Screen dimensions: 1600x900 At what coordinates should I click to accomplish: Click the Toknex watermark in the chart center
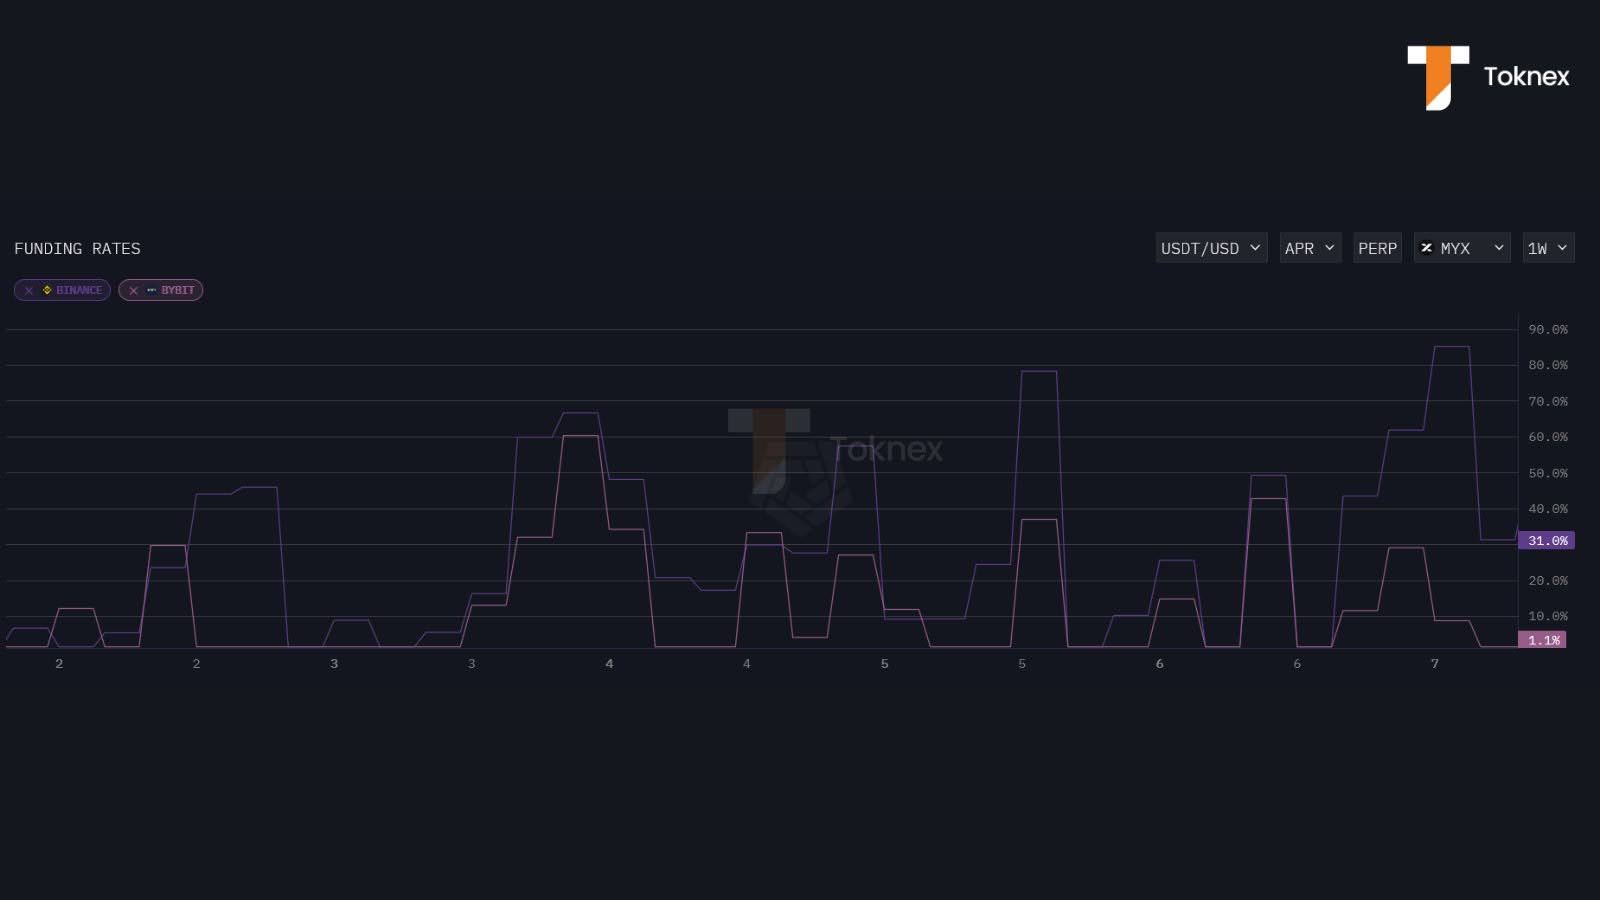tap(835, 450)
